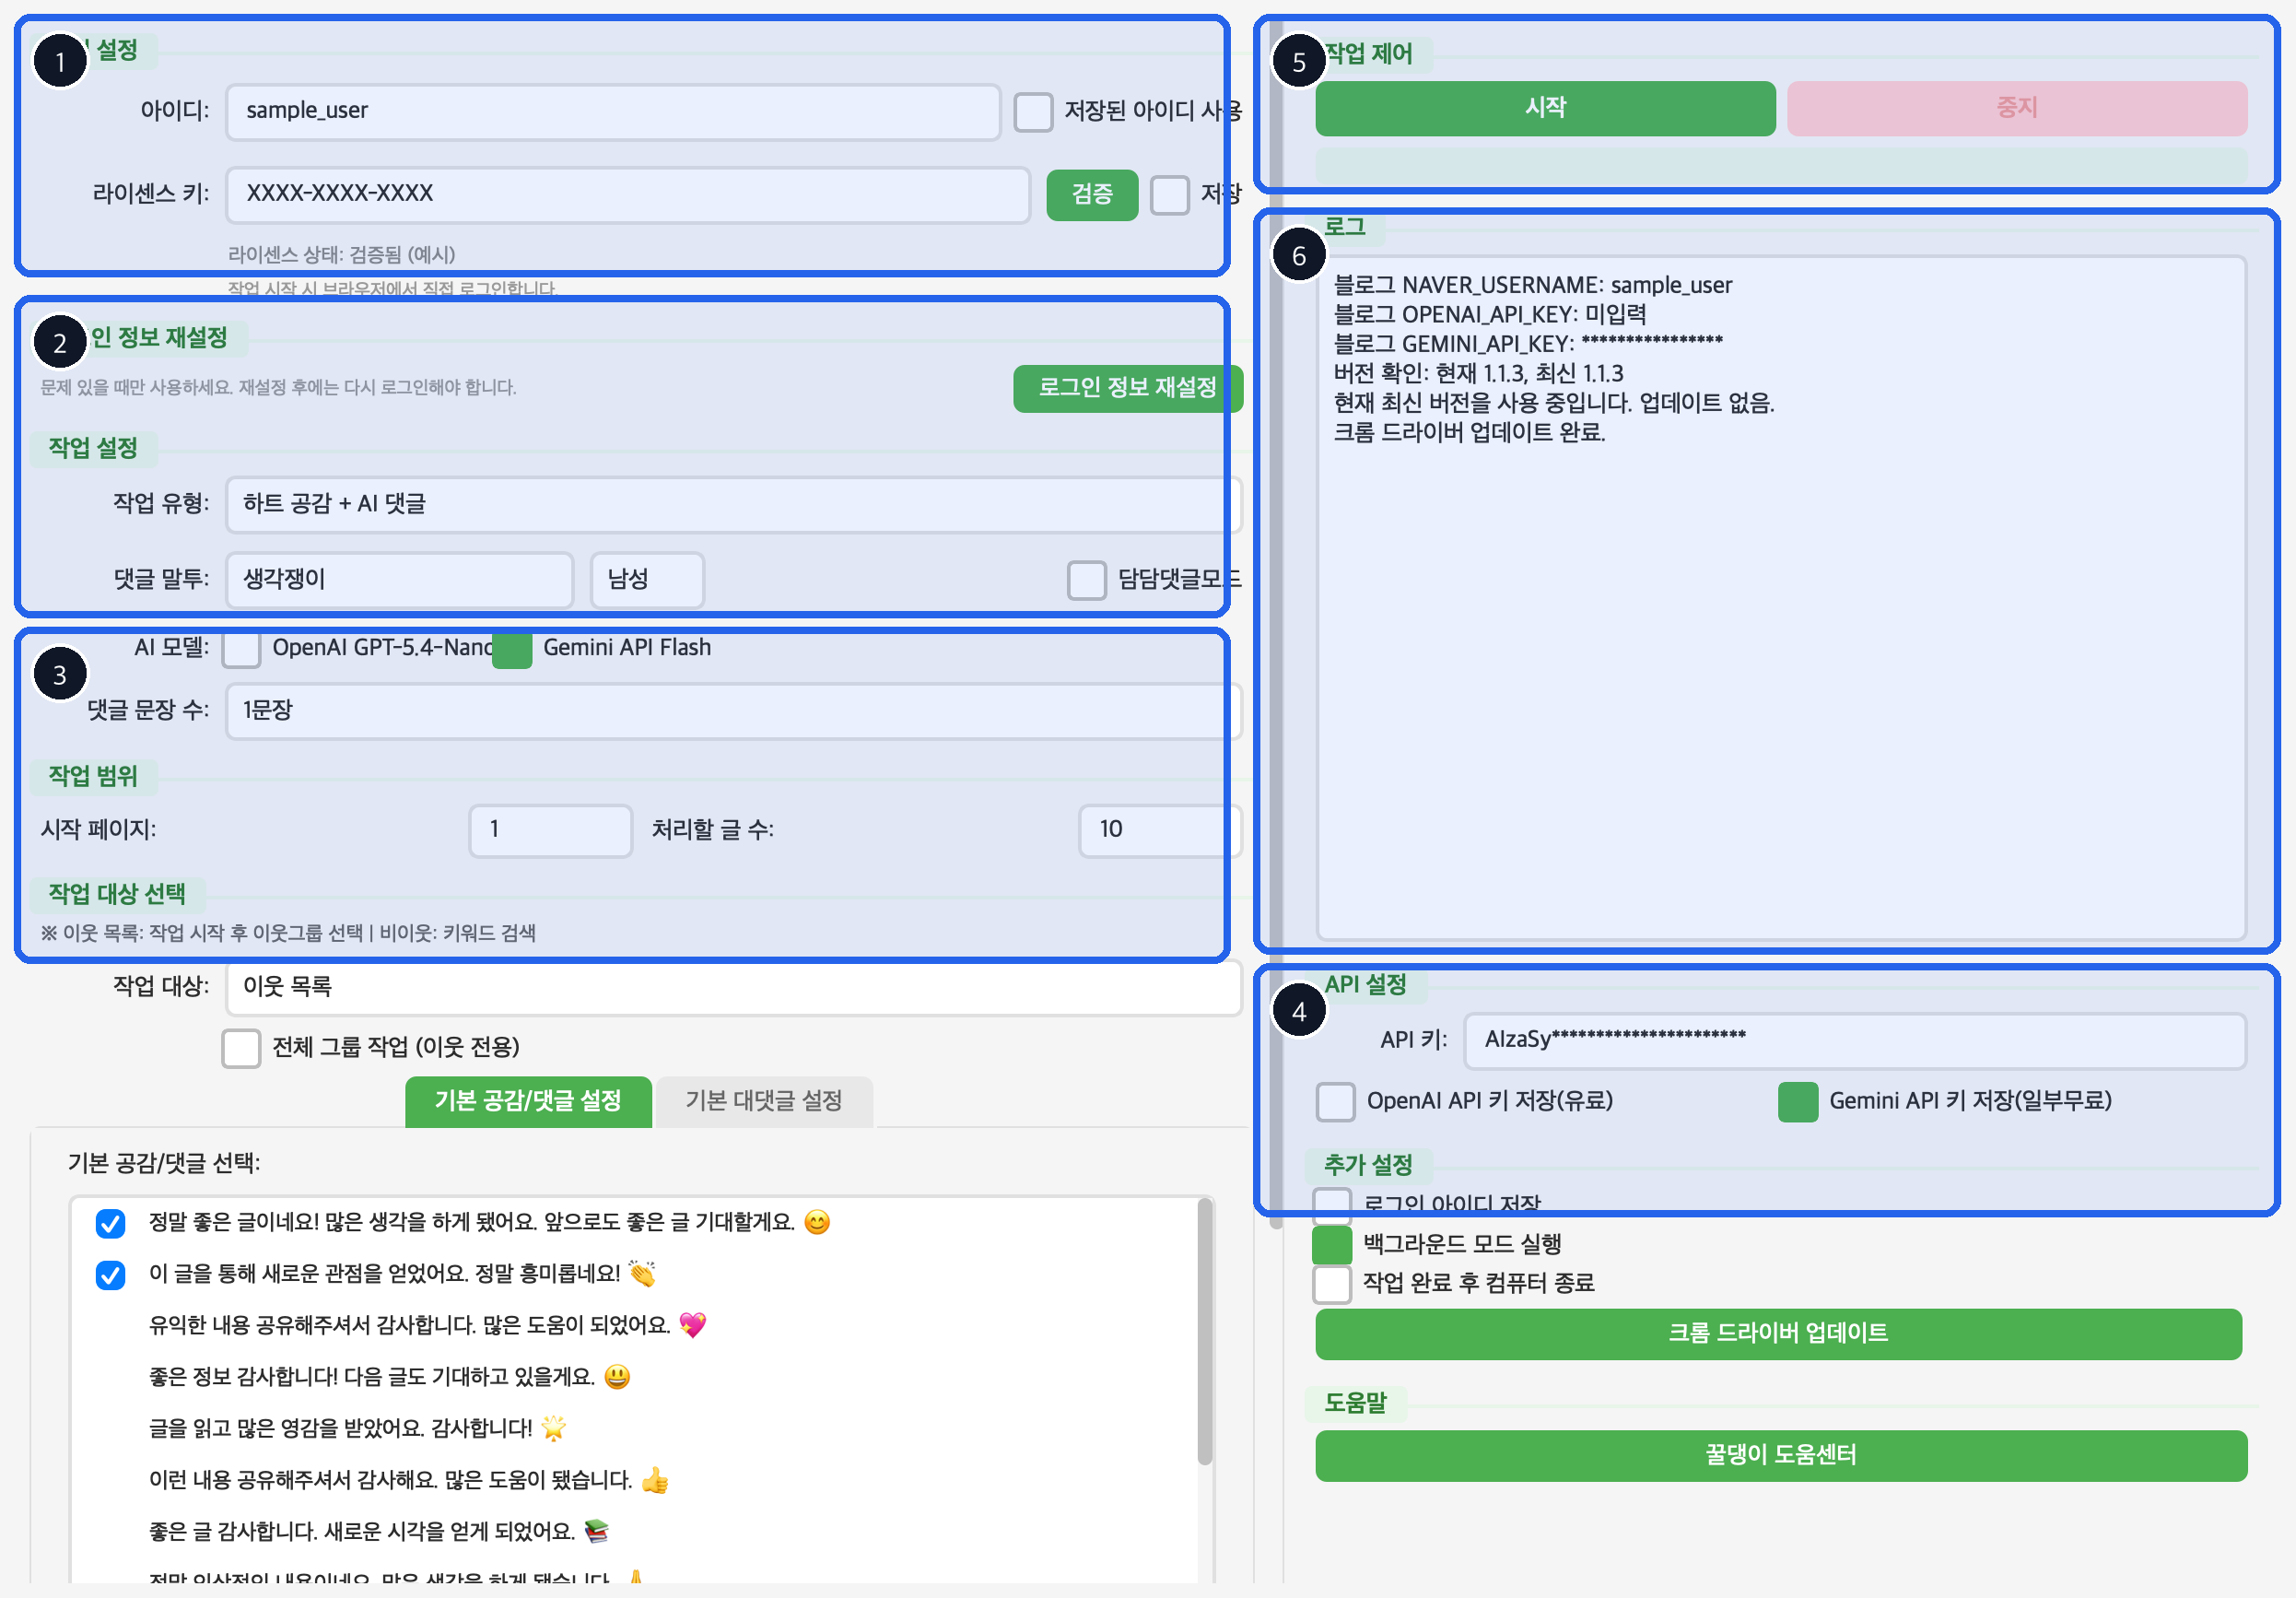Switch to the 기본 대댓글 설정 tab
Viewport: 2296px width, 1598px height.
coord(763,1101)
